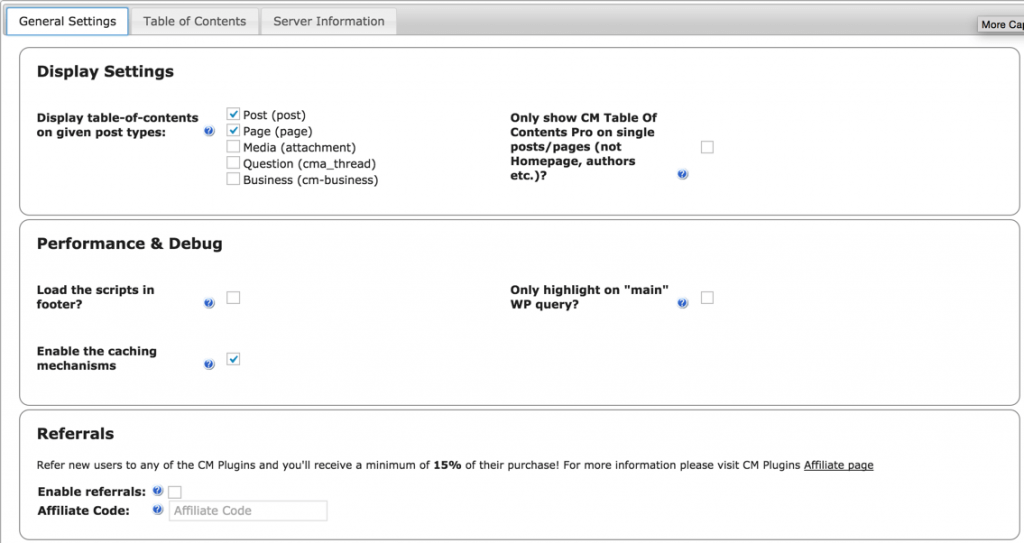
Task: Disable the caching mechanisms checkbox
Action: [x=233, y=359]
